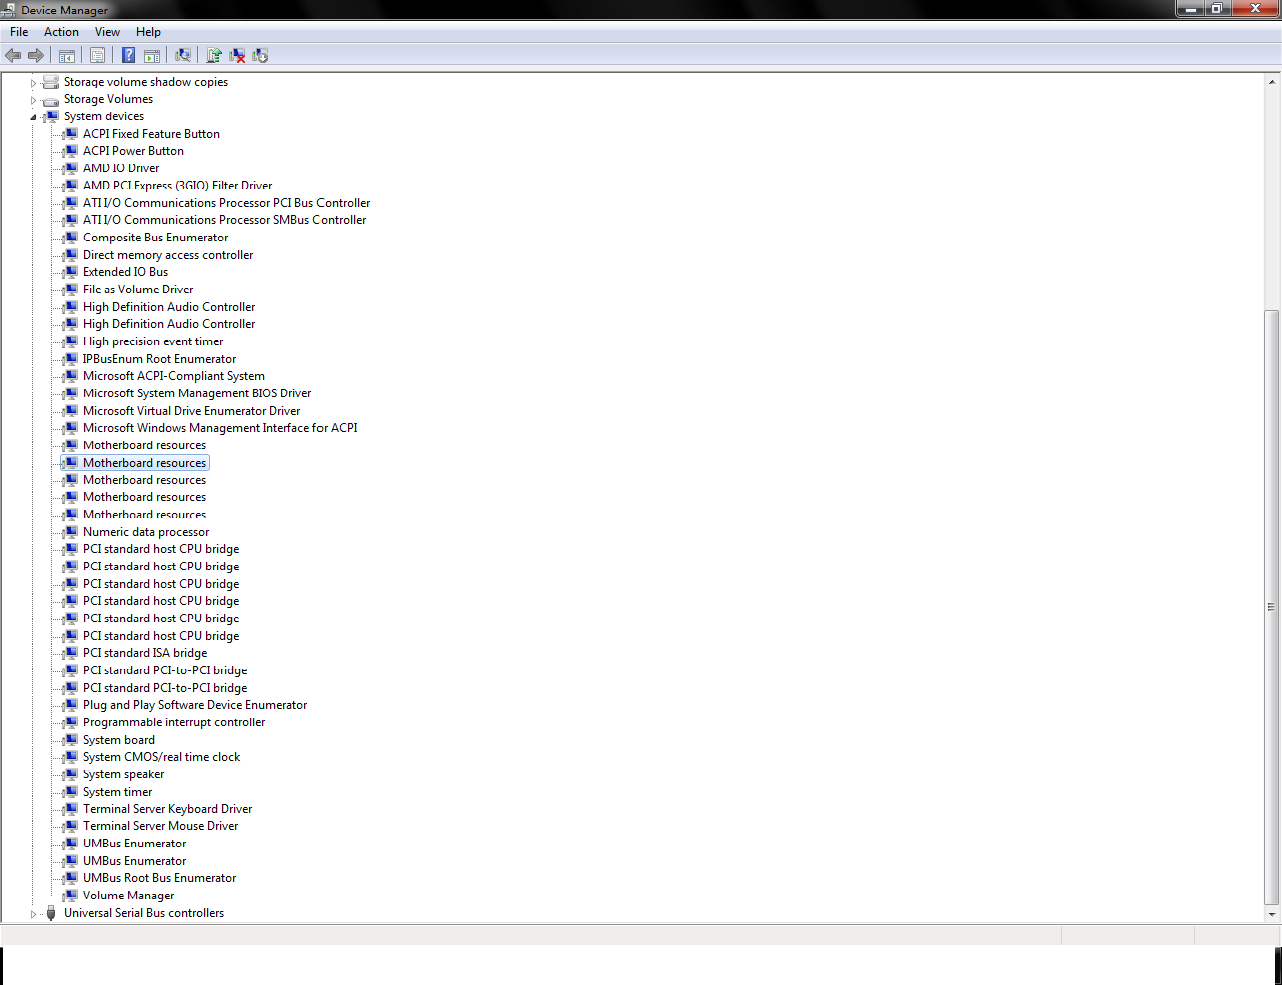
Task: Click the icon beside PCI standard ISA bridge
Action: [x=70, y=653]
